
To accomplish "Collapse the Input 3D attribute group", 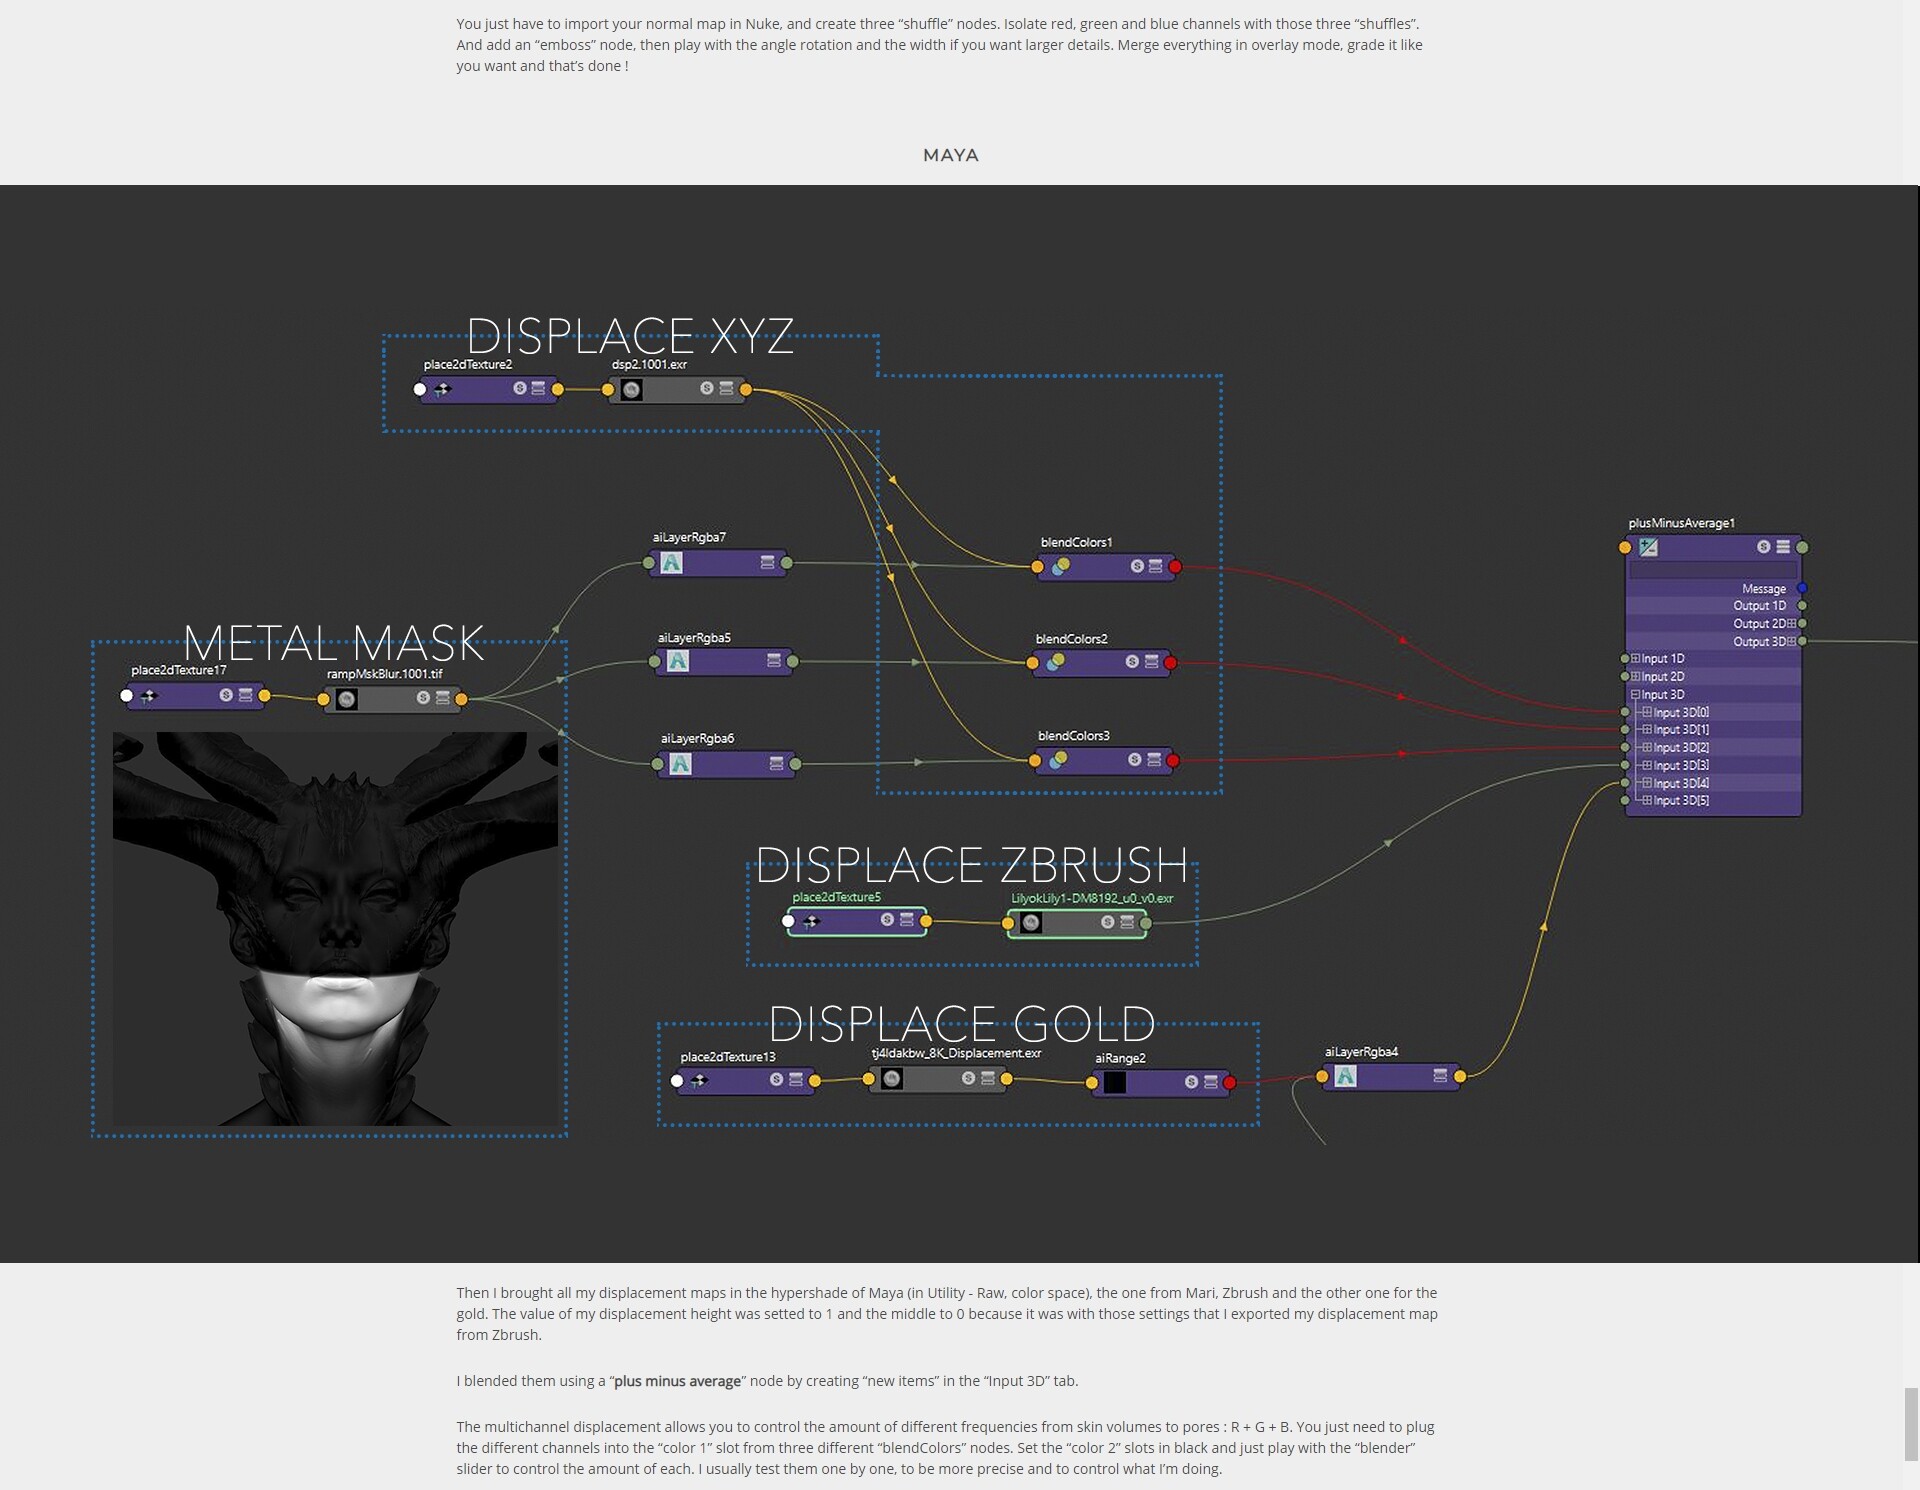I will (x=1636, y=694).
